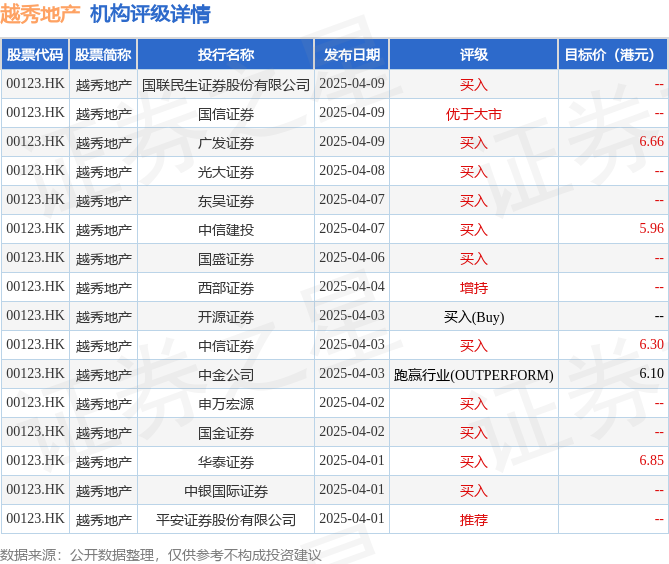
Task: Select the 国盛证券 cell
Action: (226, 259)
